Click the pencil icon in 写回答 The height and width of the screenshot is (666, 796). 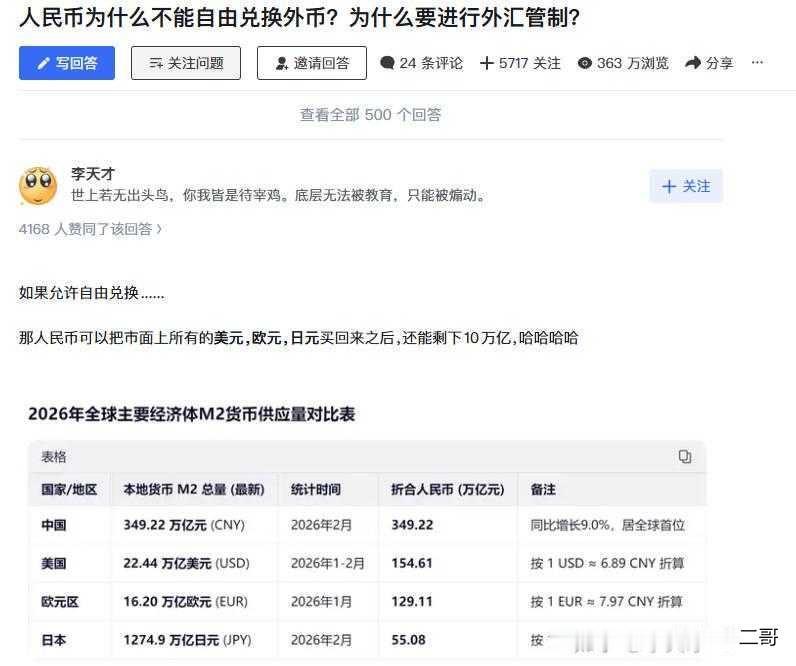pyautogui.click(x=44, y=63)
